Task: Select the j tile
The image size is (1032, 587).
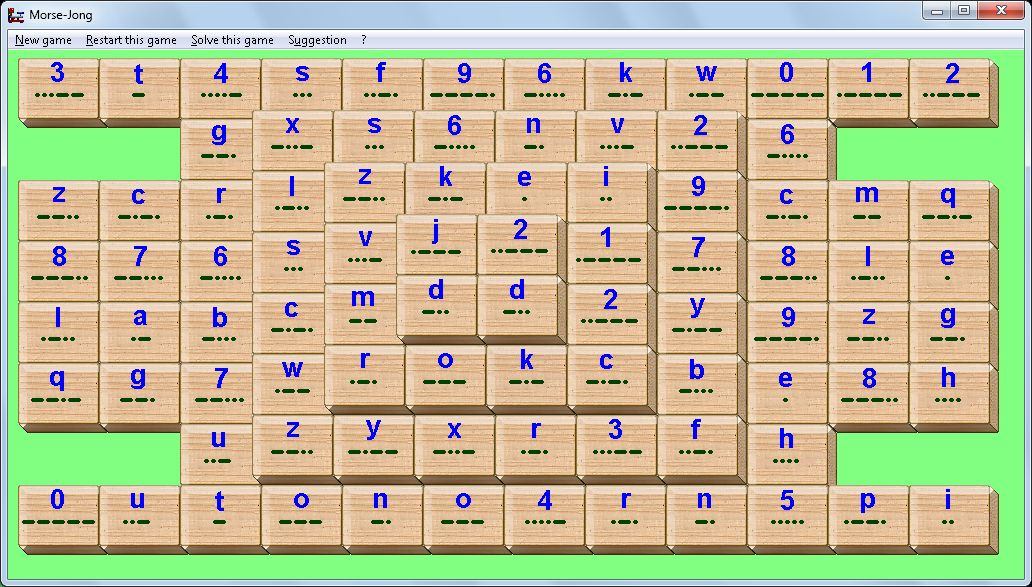Action: pyautogui.click(x=436, y=243)
